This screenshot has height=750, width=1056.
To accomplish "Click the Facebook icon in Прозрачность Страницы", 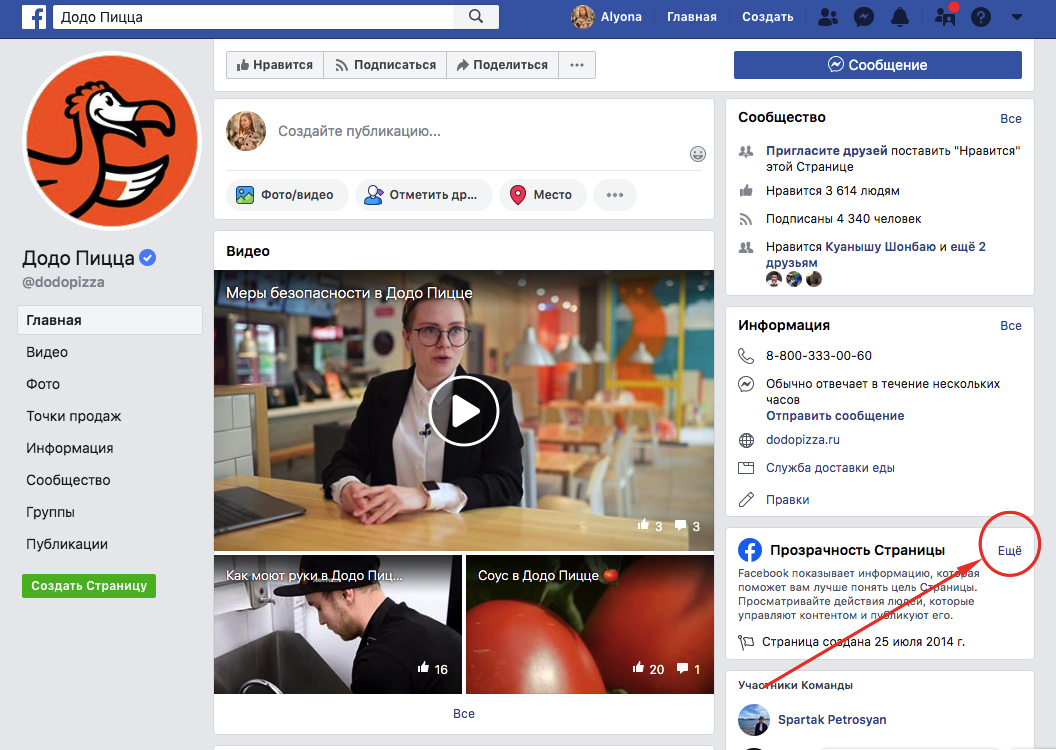I will tap(750, 550).
